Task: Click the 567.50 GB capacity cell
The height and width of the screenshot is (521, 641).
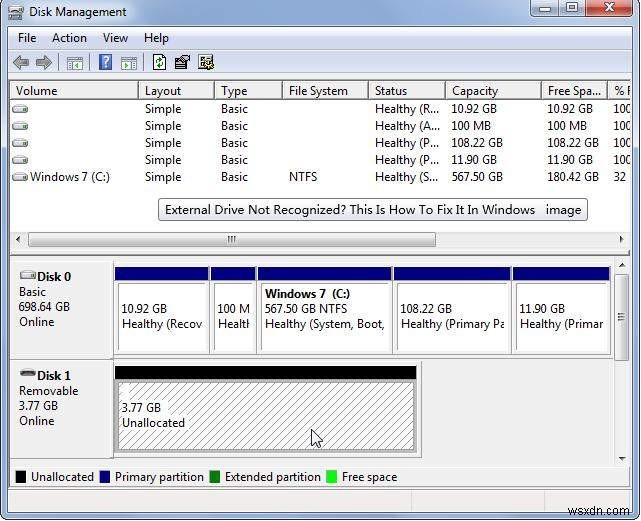Action: click(477, 177)
